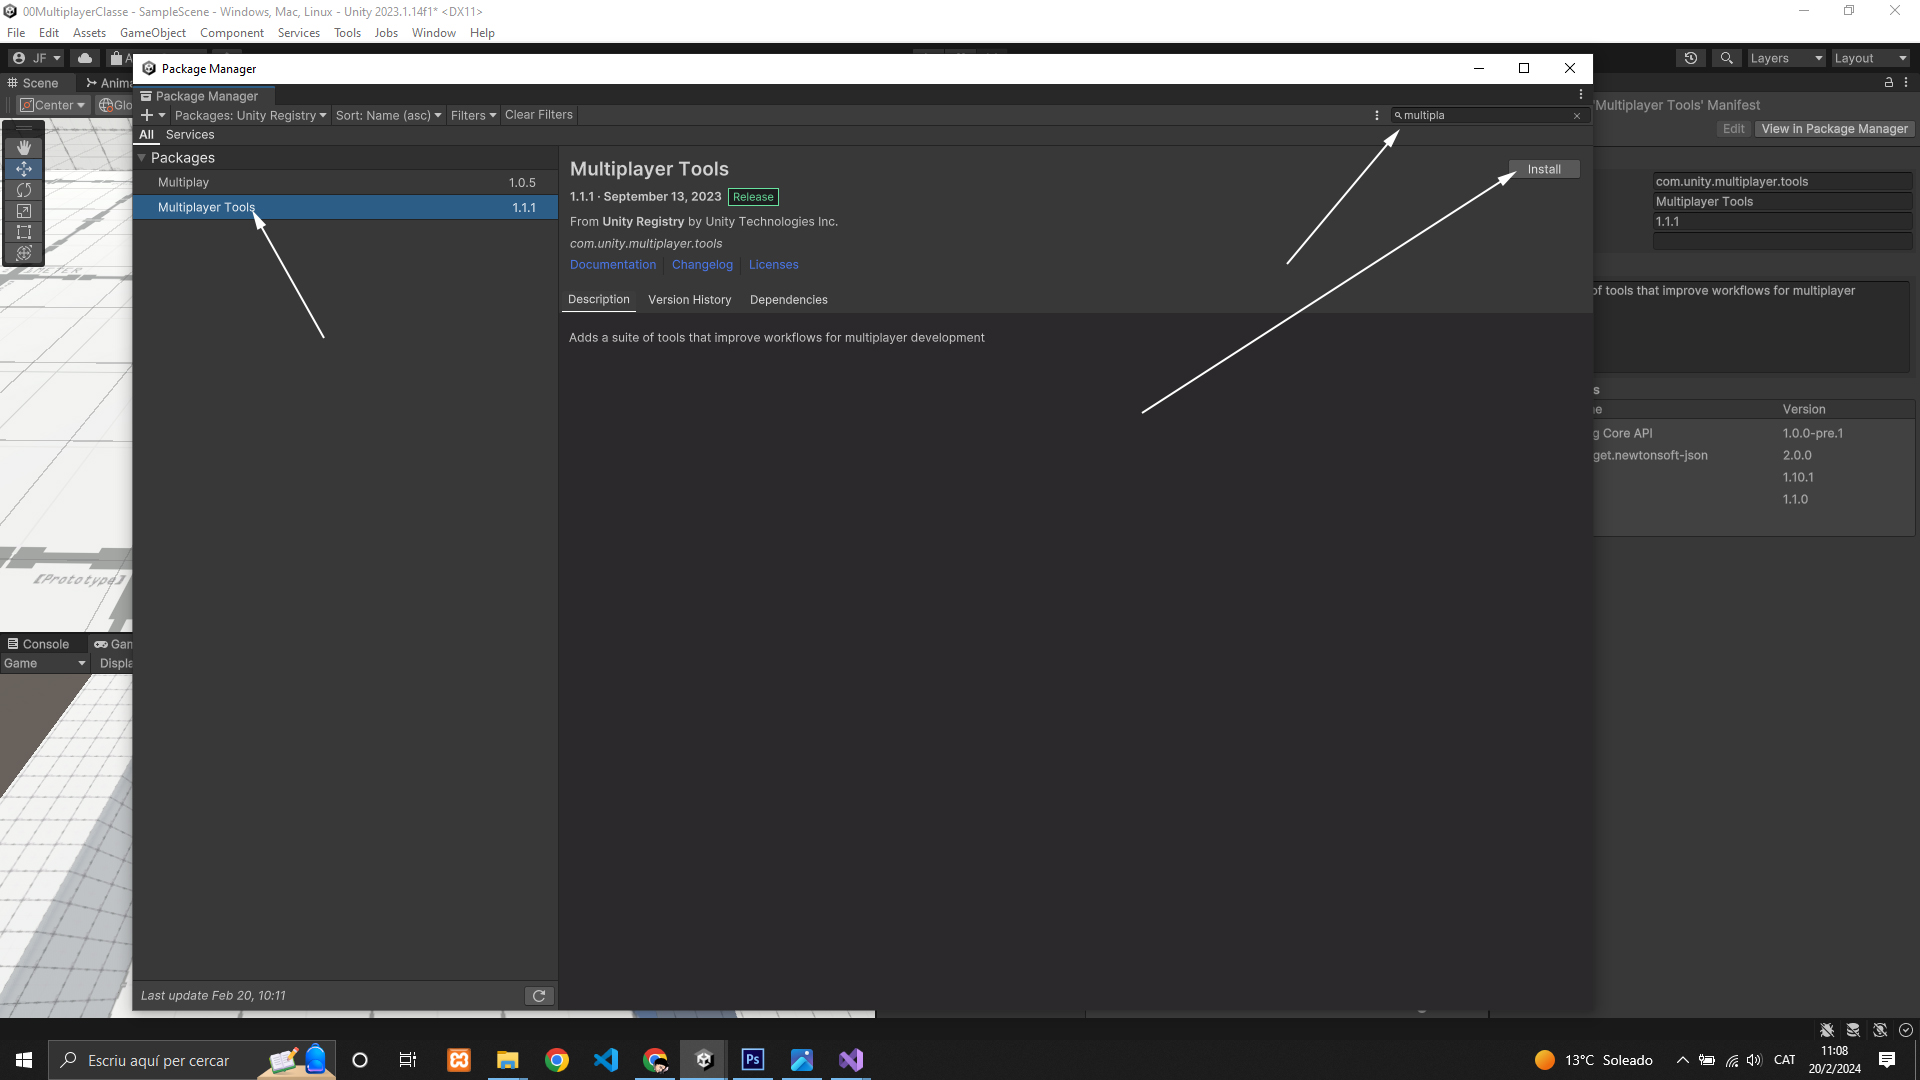Select the combined Transform tool
This screenshot has height=1080, width=1920.
(24, 253)
